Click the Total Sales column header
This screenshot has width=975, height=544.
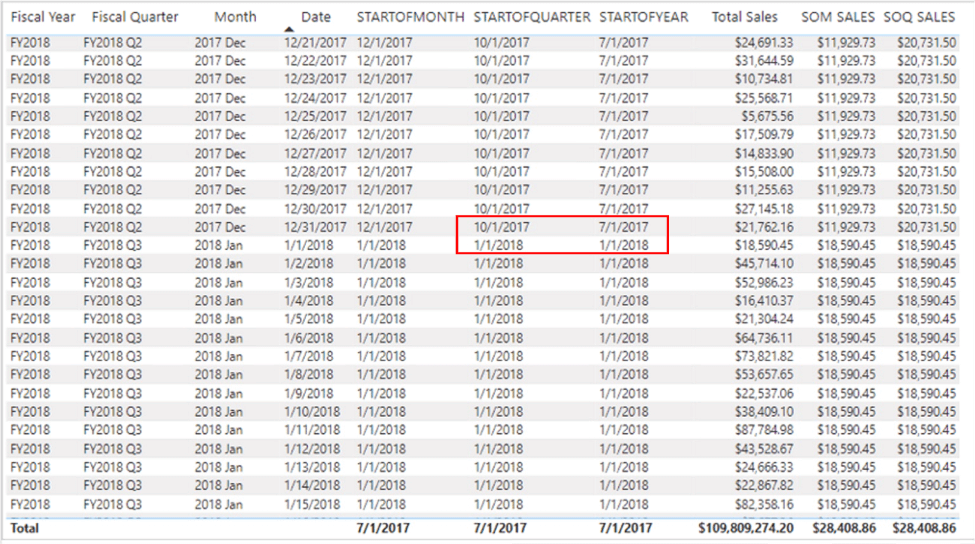(x=744, y=17)
